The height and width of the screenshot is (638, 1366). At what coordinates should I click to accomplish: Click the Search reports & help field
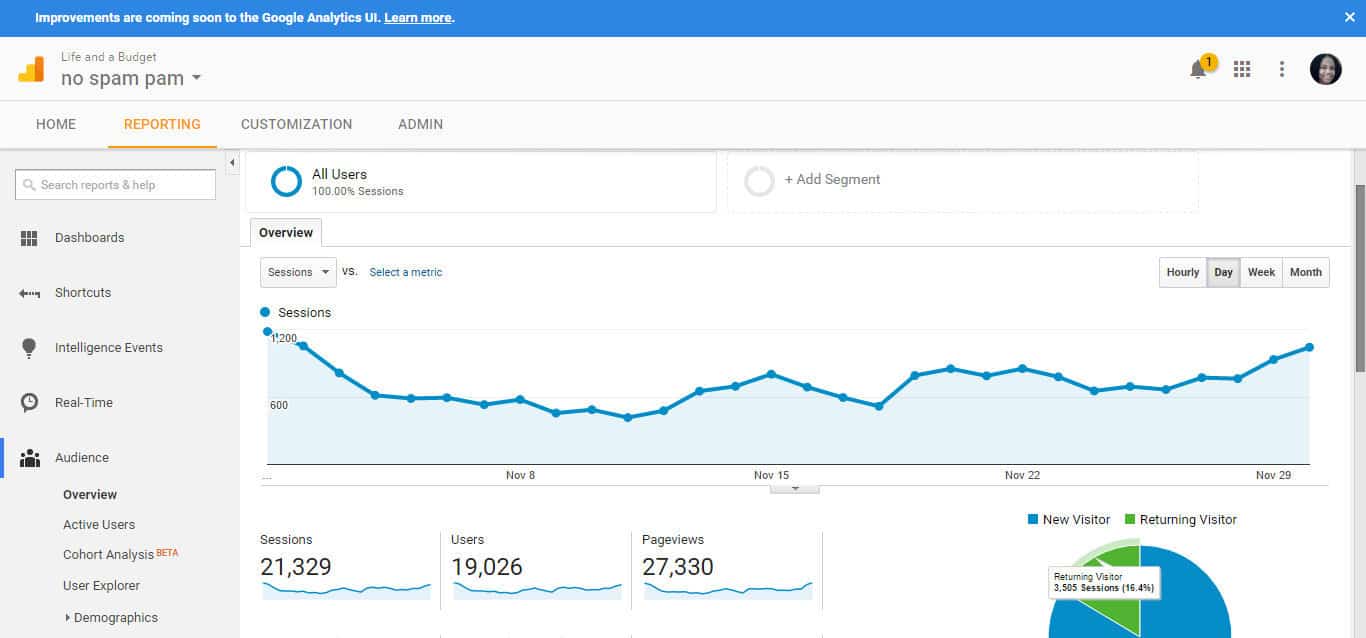coord(115,185)
